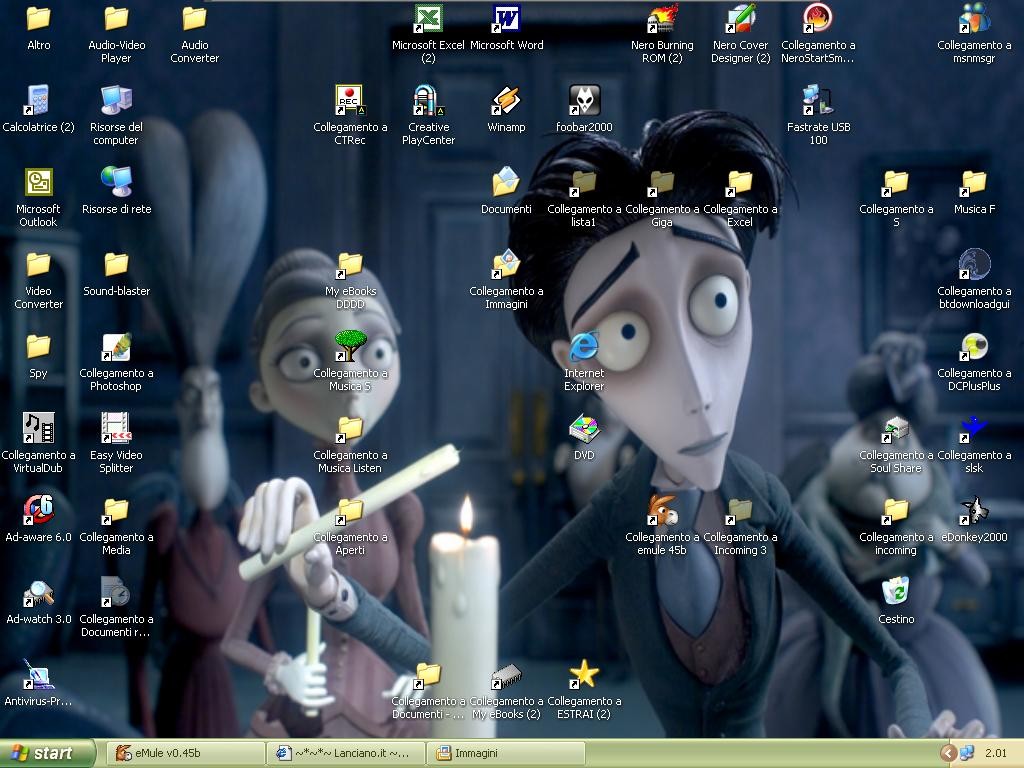This screenshot has width=1024, height=768.
Task: Open Collegamento a ESTRAI (2) star icon
Action: 584,675
